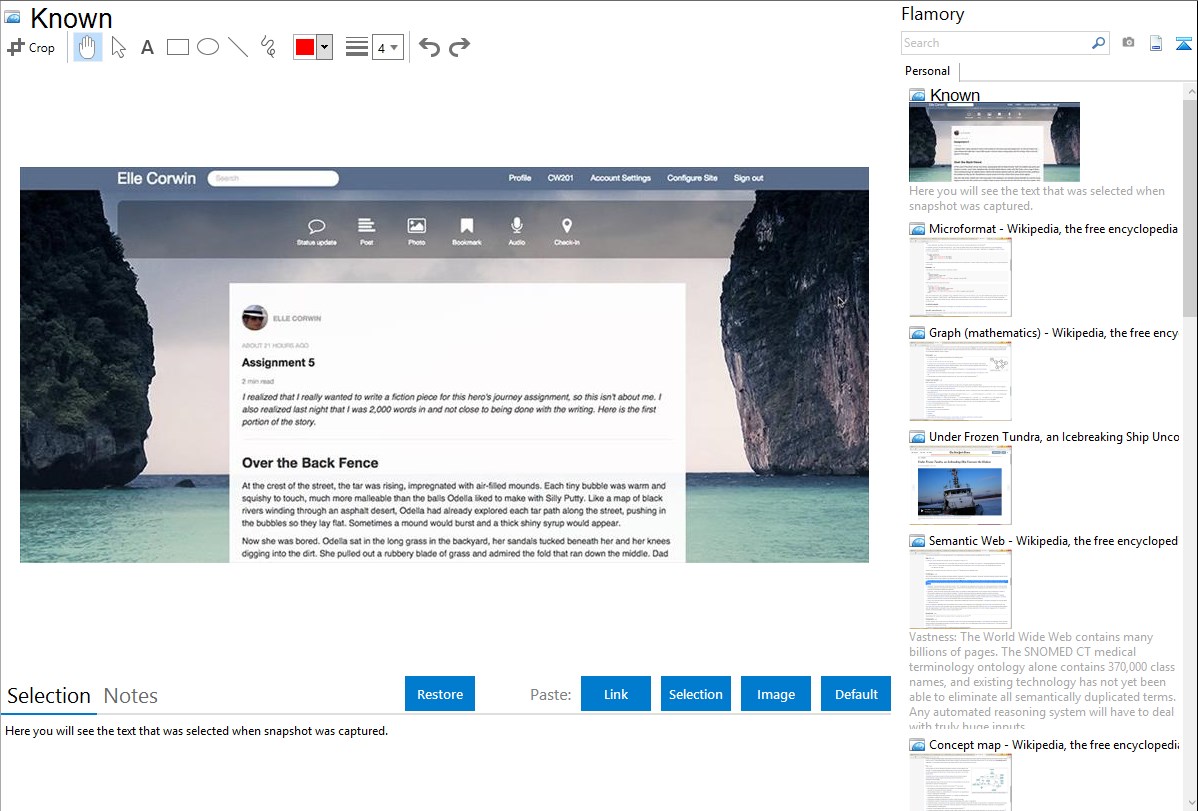The width and height of the screenshot is (1198, 811).
Task: Select the Crop tool
Action: pyautogui.click(x=31, y=47)
